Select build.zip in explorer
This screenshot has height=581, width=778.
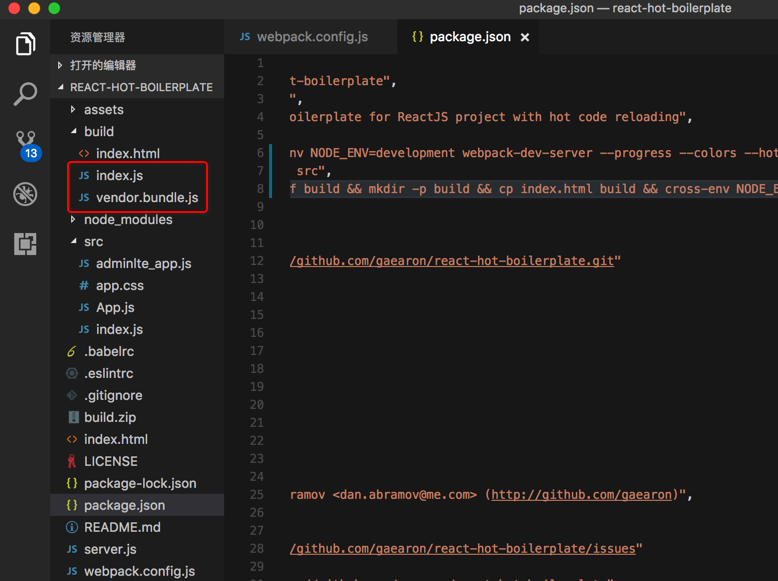tap(137, 417)
